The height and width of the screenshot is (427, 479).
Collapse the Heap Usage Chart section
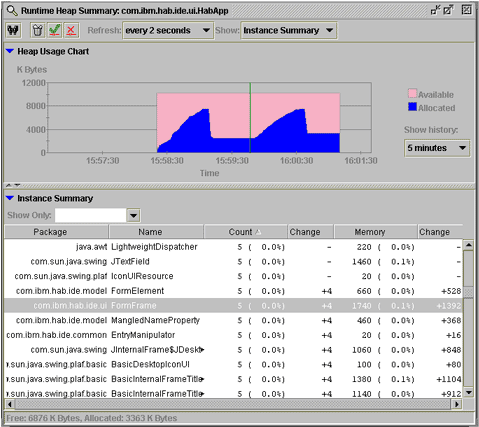(x=10, y=51)
